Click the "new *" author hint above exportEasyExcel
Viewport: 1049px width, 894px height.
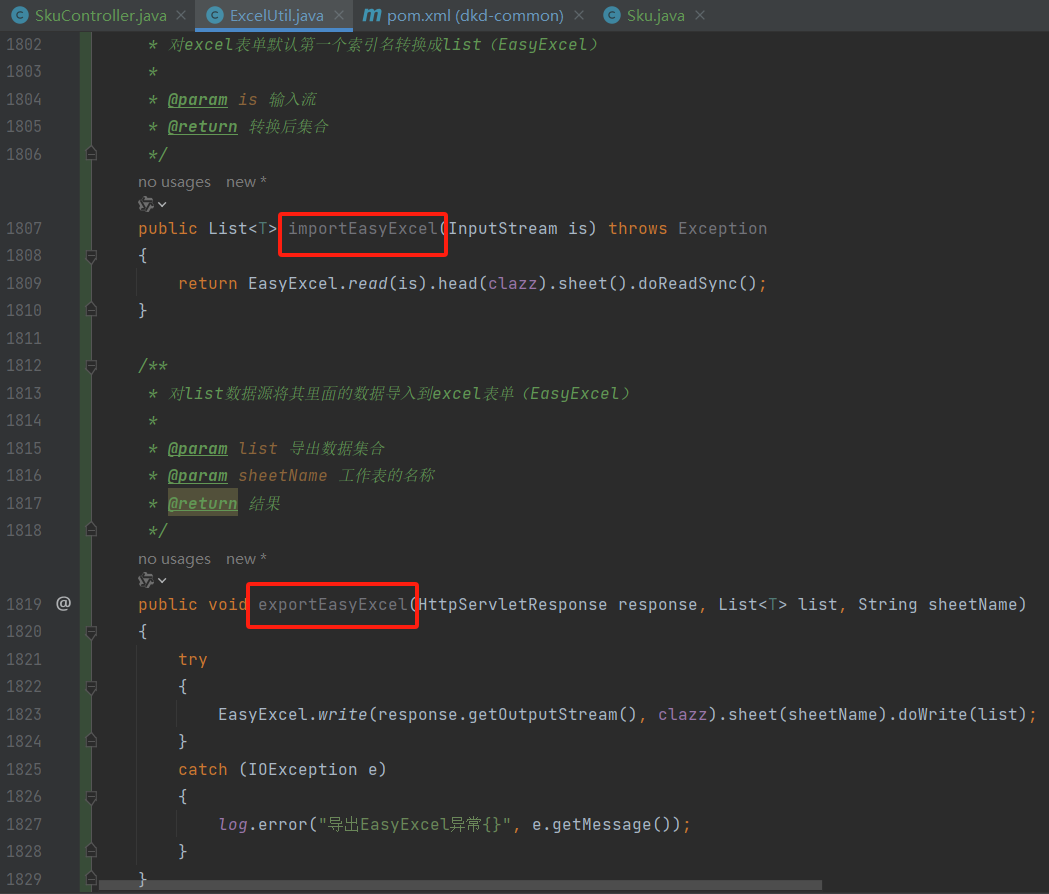[246, 559]
